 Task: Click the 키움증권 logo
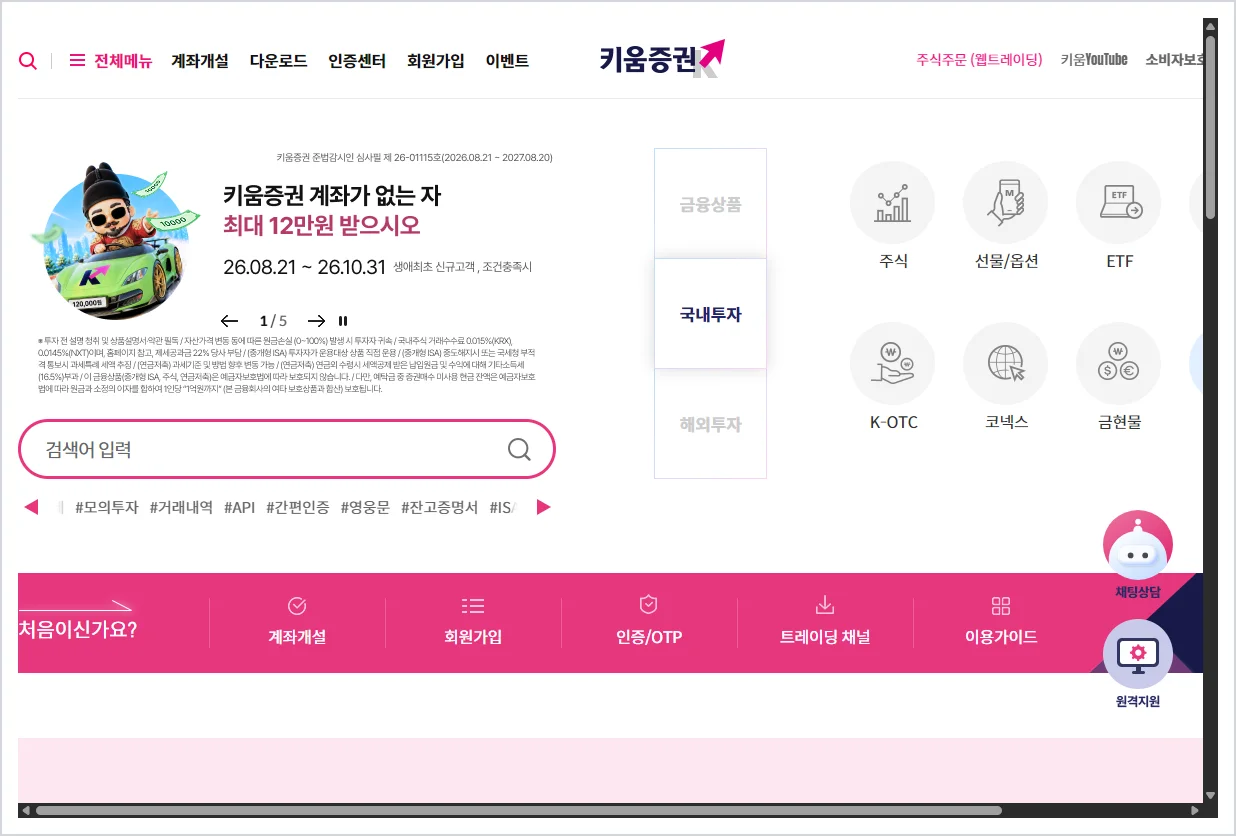click(x=662, y=59)
